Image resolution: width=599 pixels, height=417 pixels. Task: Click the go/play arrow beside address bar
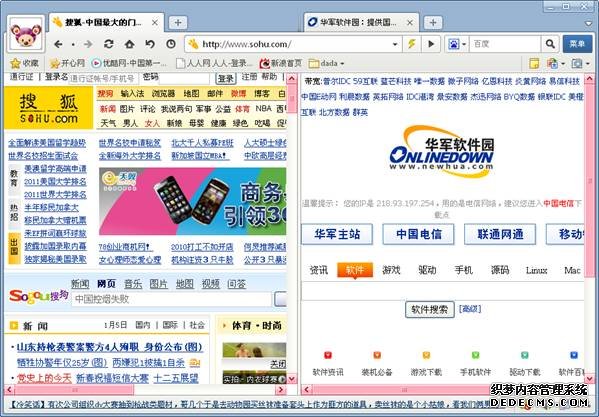[431, 44]
